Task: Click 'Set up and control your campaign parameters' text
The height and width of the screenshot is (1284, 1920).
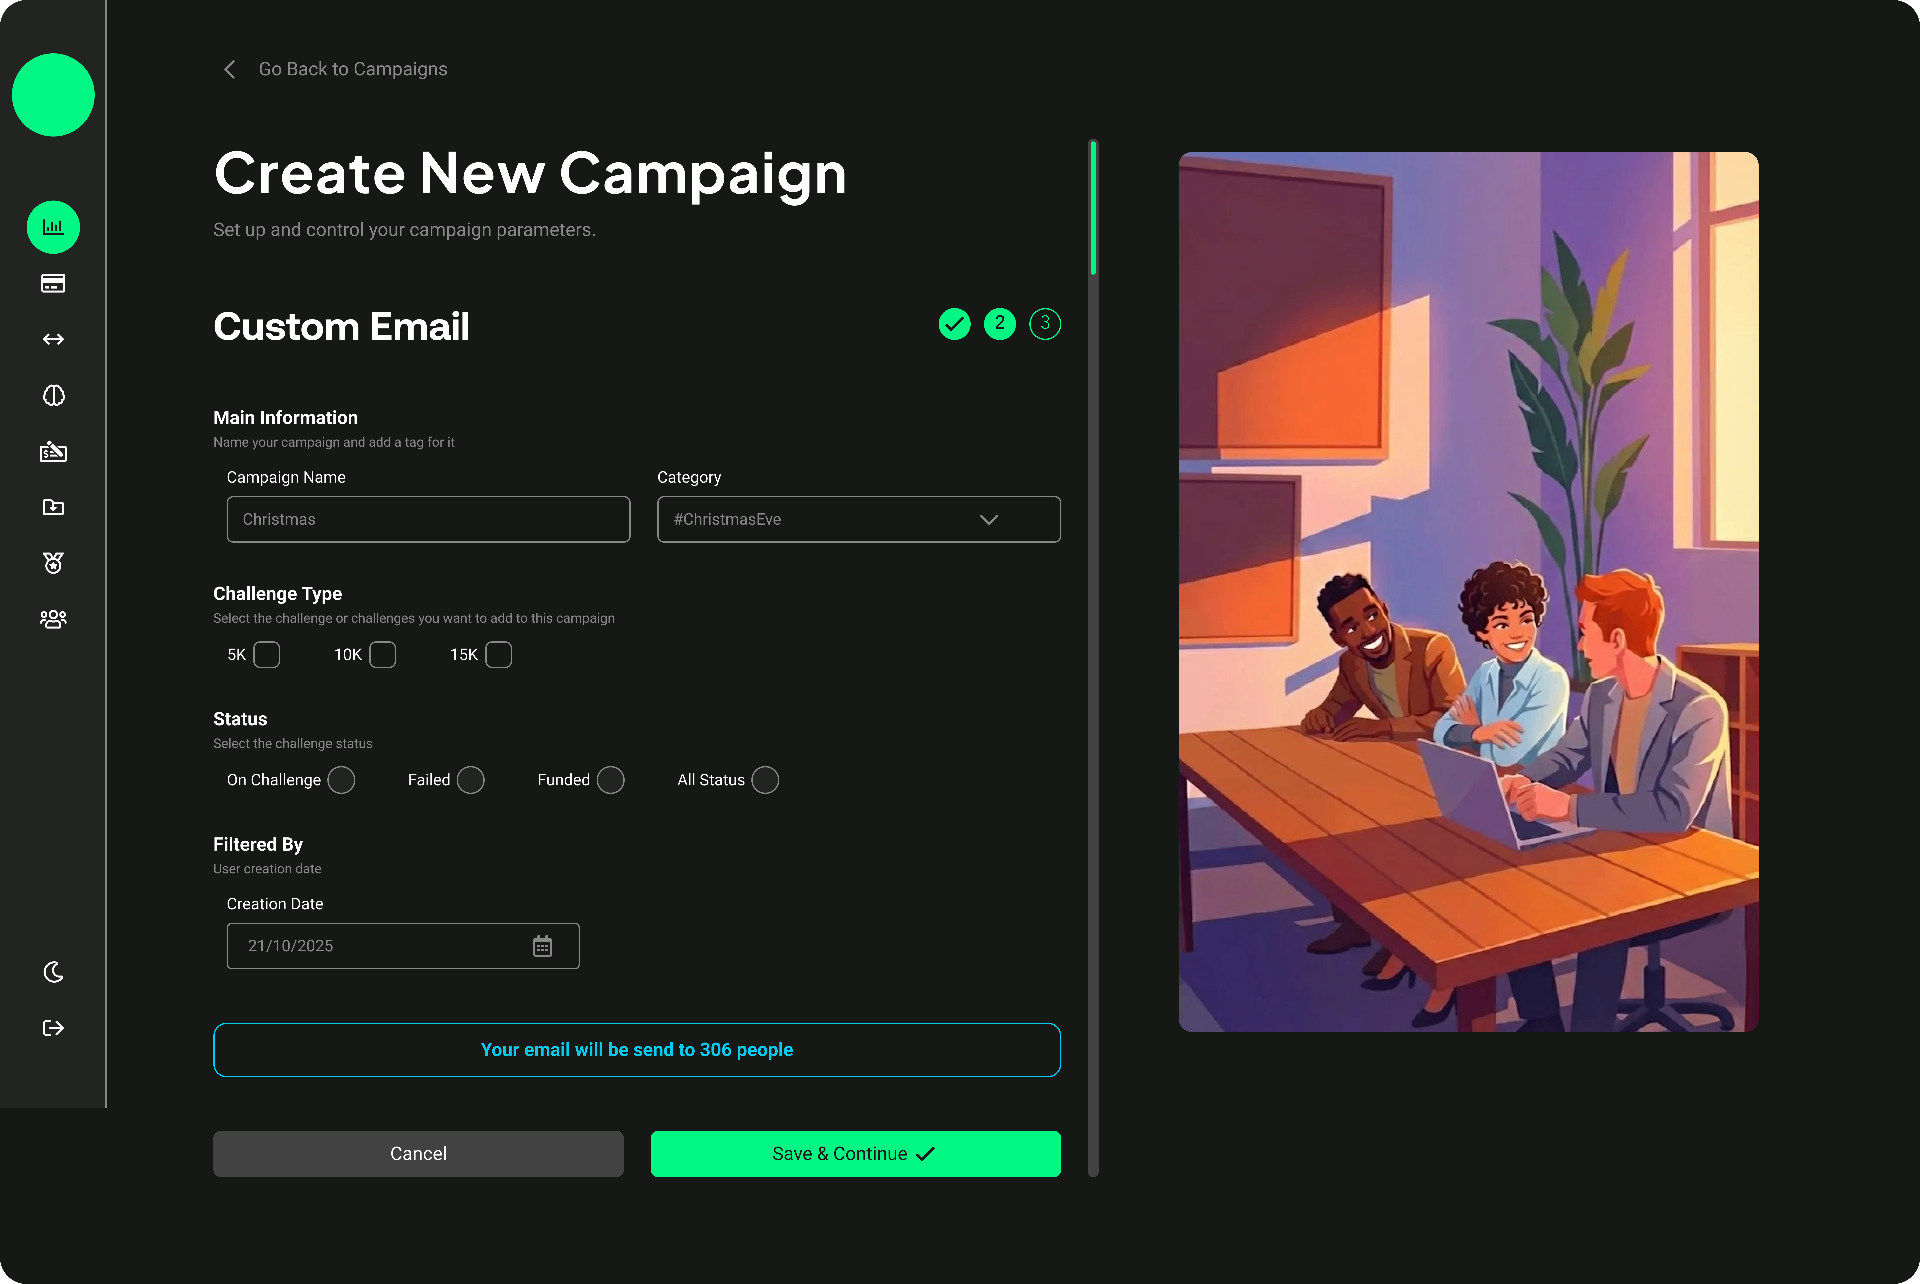Action: click(x=404, y=230)
